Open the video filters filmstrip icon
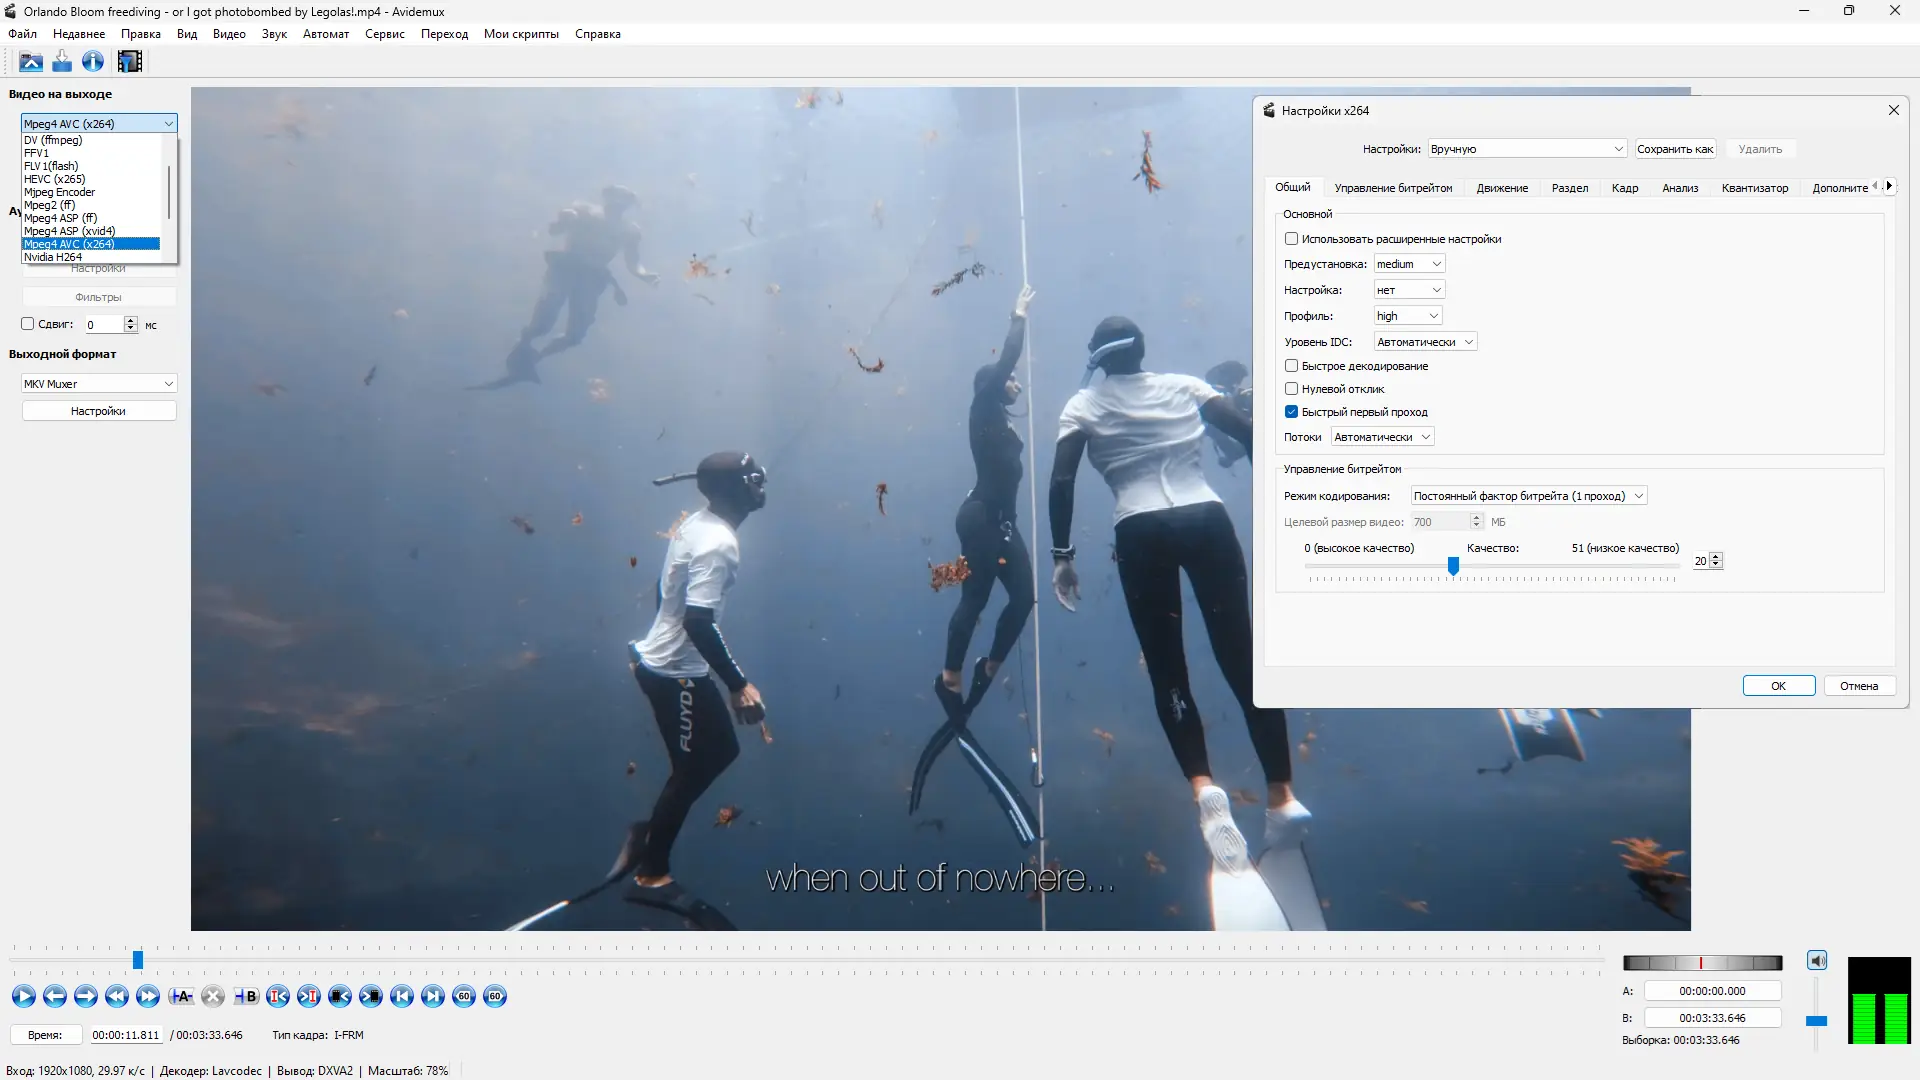 coord(130,62)
